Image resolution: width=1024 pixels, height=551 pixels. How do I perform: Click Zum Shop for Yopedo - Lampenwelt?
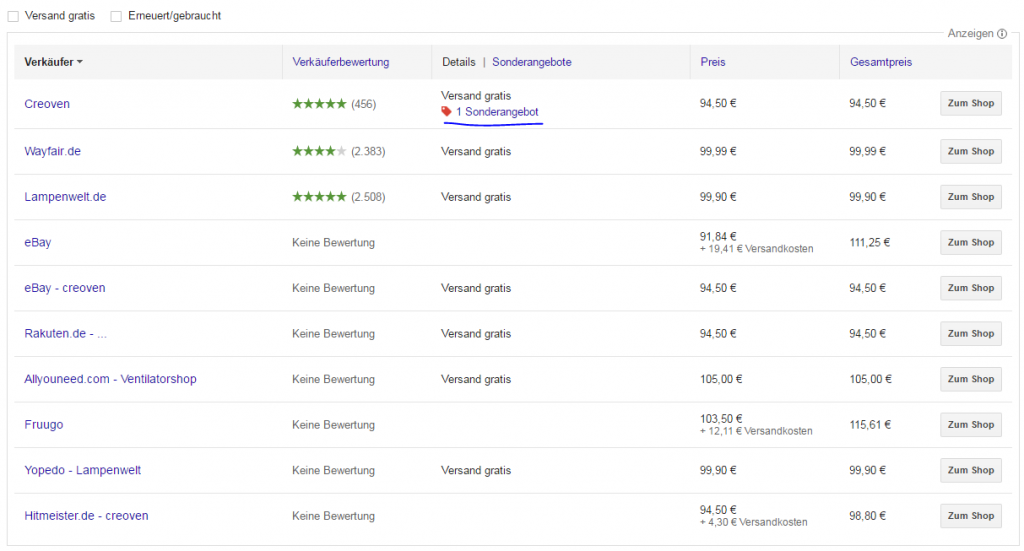[x=970, y=470]
